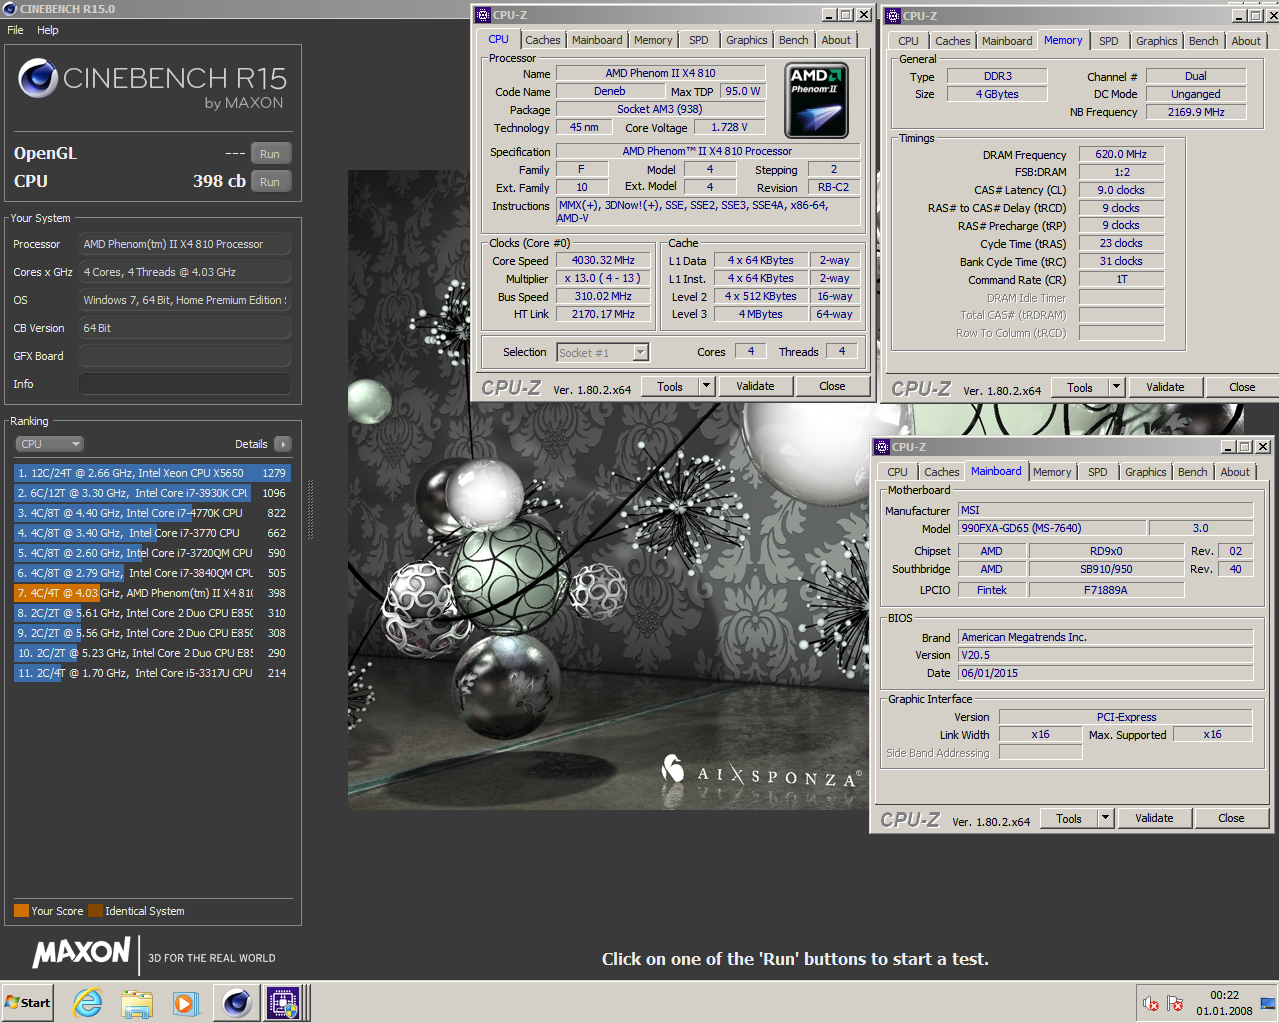Launch Windows Media Player from taskbar
This screenshot has height=1023, width=1279.
[186, 1002]
